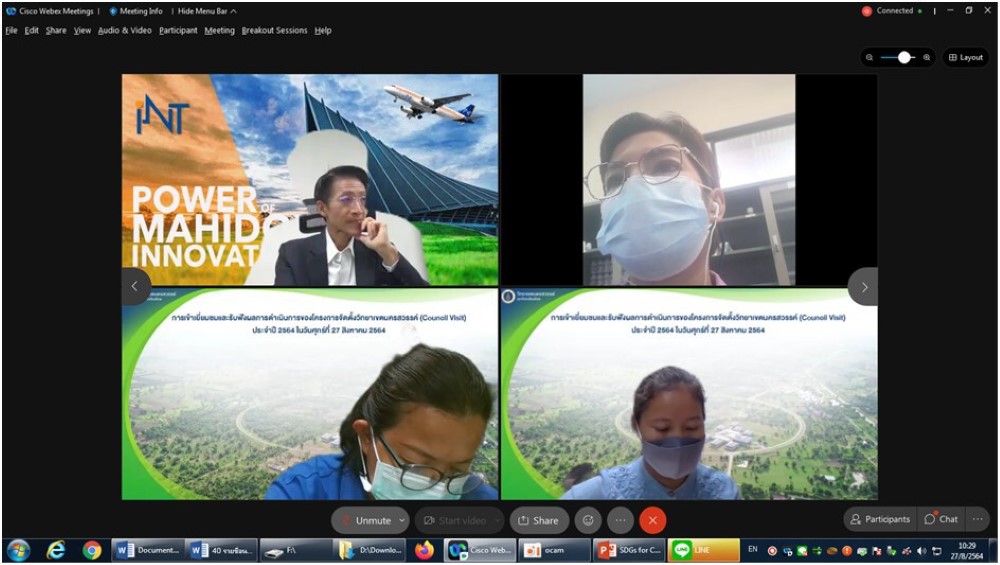Go to the previous page of videos
The image size is (1000, 565).
(136, 287)
